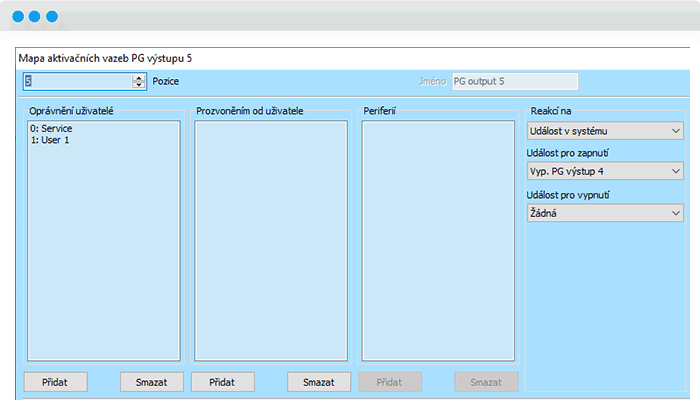This screenshot has height=411, width=700.
Task: Click the Jméno field showing PG output 5
Action: click(514, 81)
